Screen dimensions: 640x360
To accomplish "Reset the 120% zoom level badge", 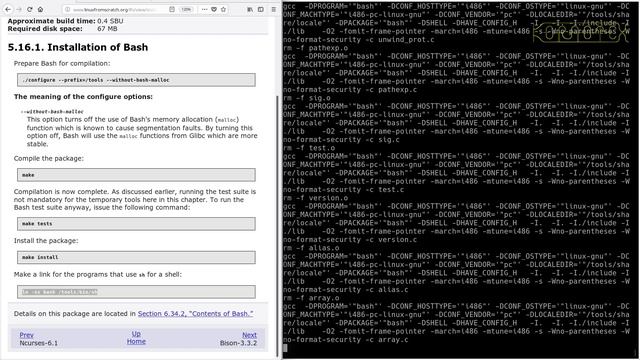I will [186, 9].
